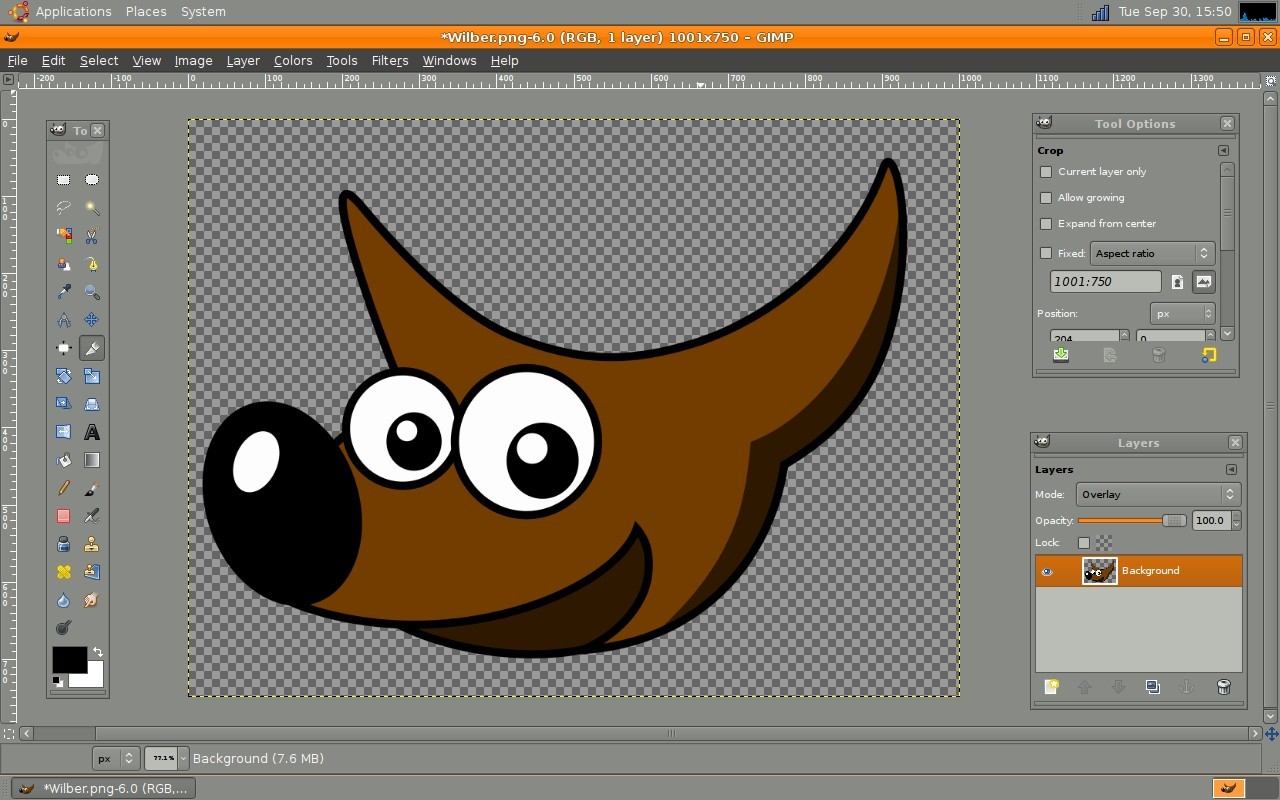Enable Current layer only checkbox
The height and width of the screenshot is (800, 1280).
coord(1046,172)
